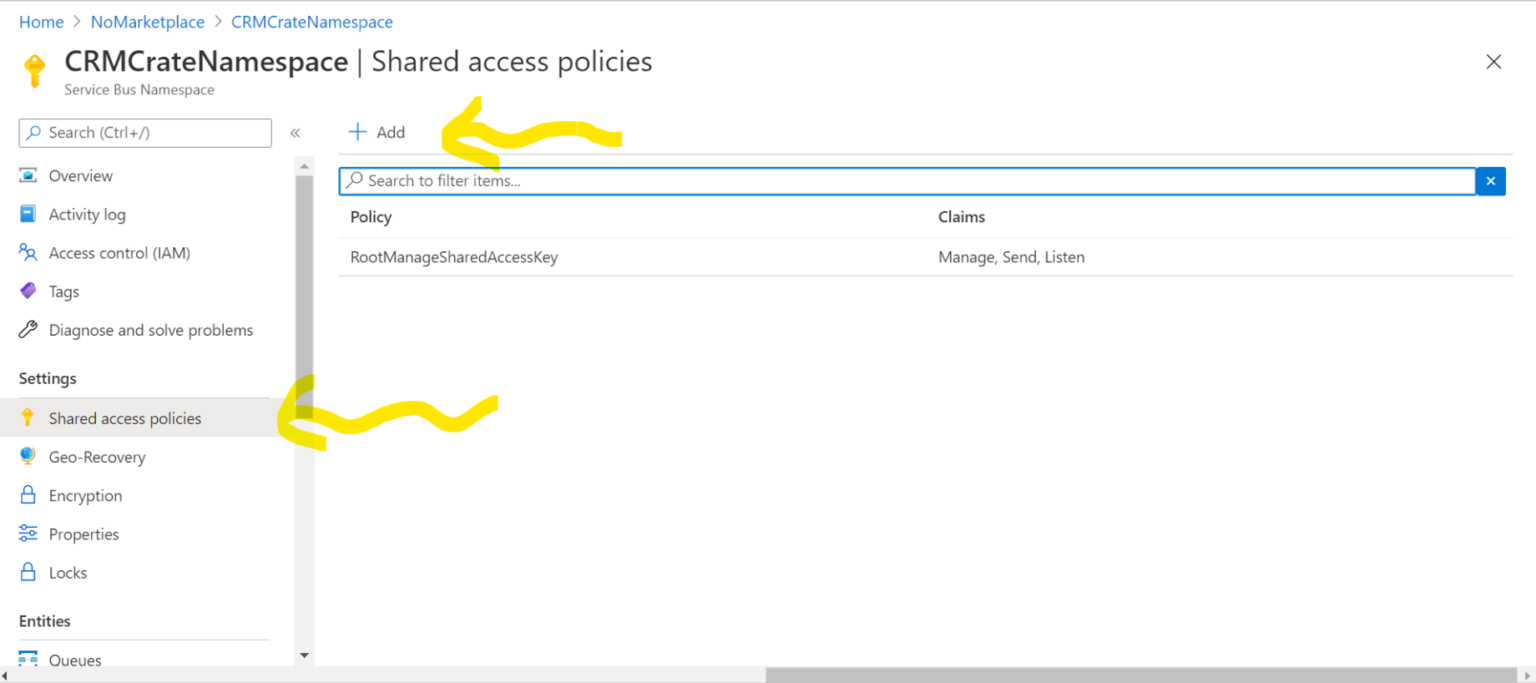Open the RootManageSharedAccessKey policy
Screen dimensions: 1536x683
tap(454, 257)
